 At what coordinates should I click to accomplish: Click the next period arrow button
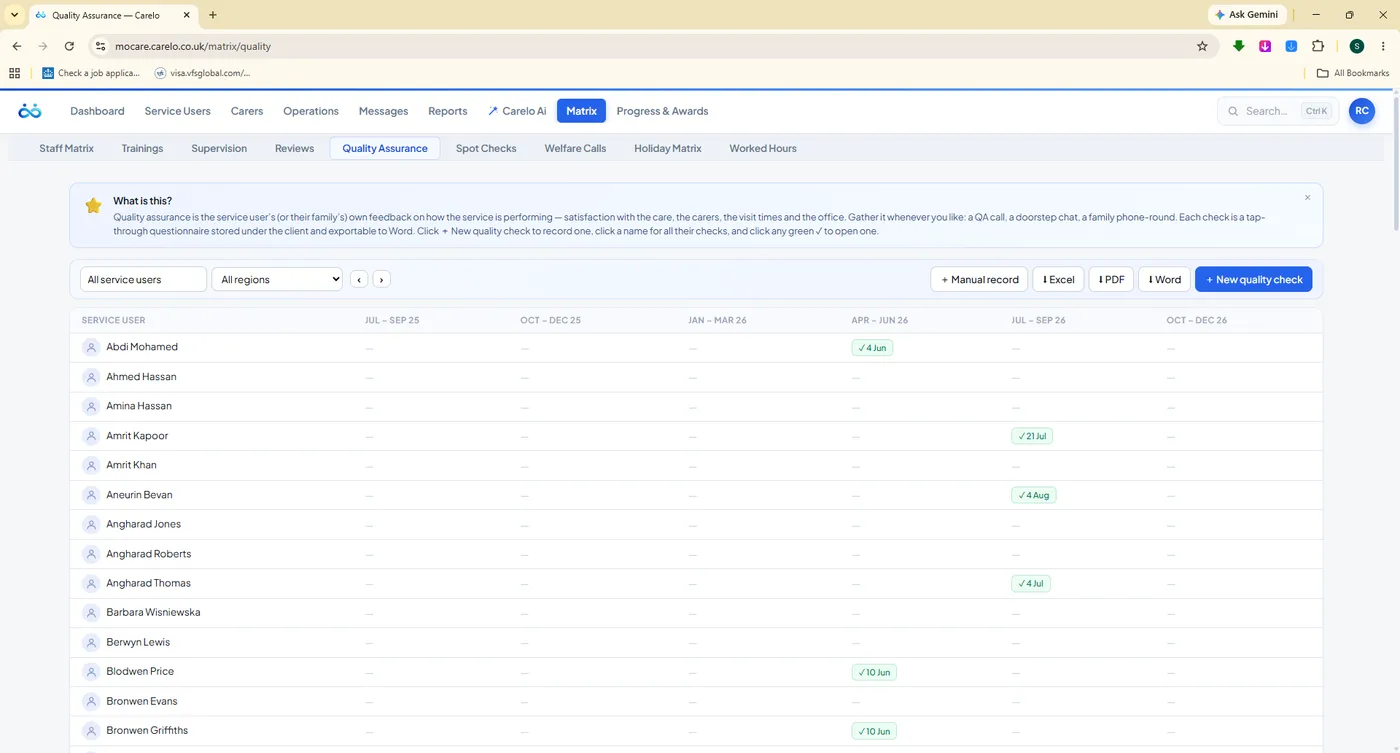pyautogui.click(x=381, y=280)
